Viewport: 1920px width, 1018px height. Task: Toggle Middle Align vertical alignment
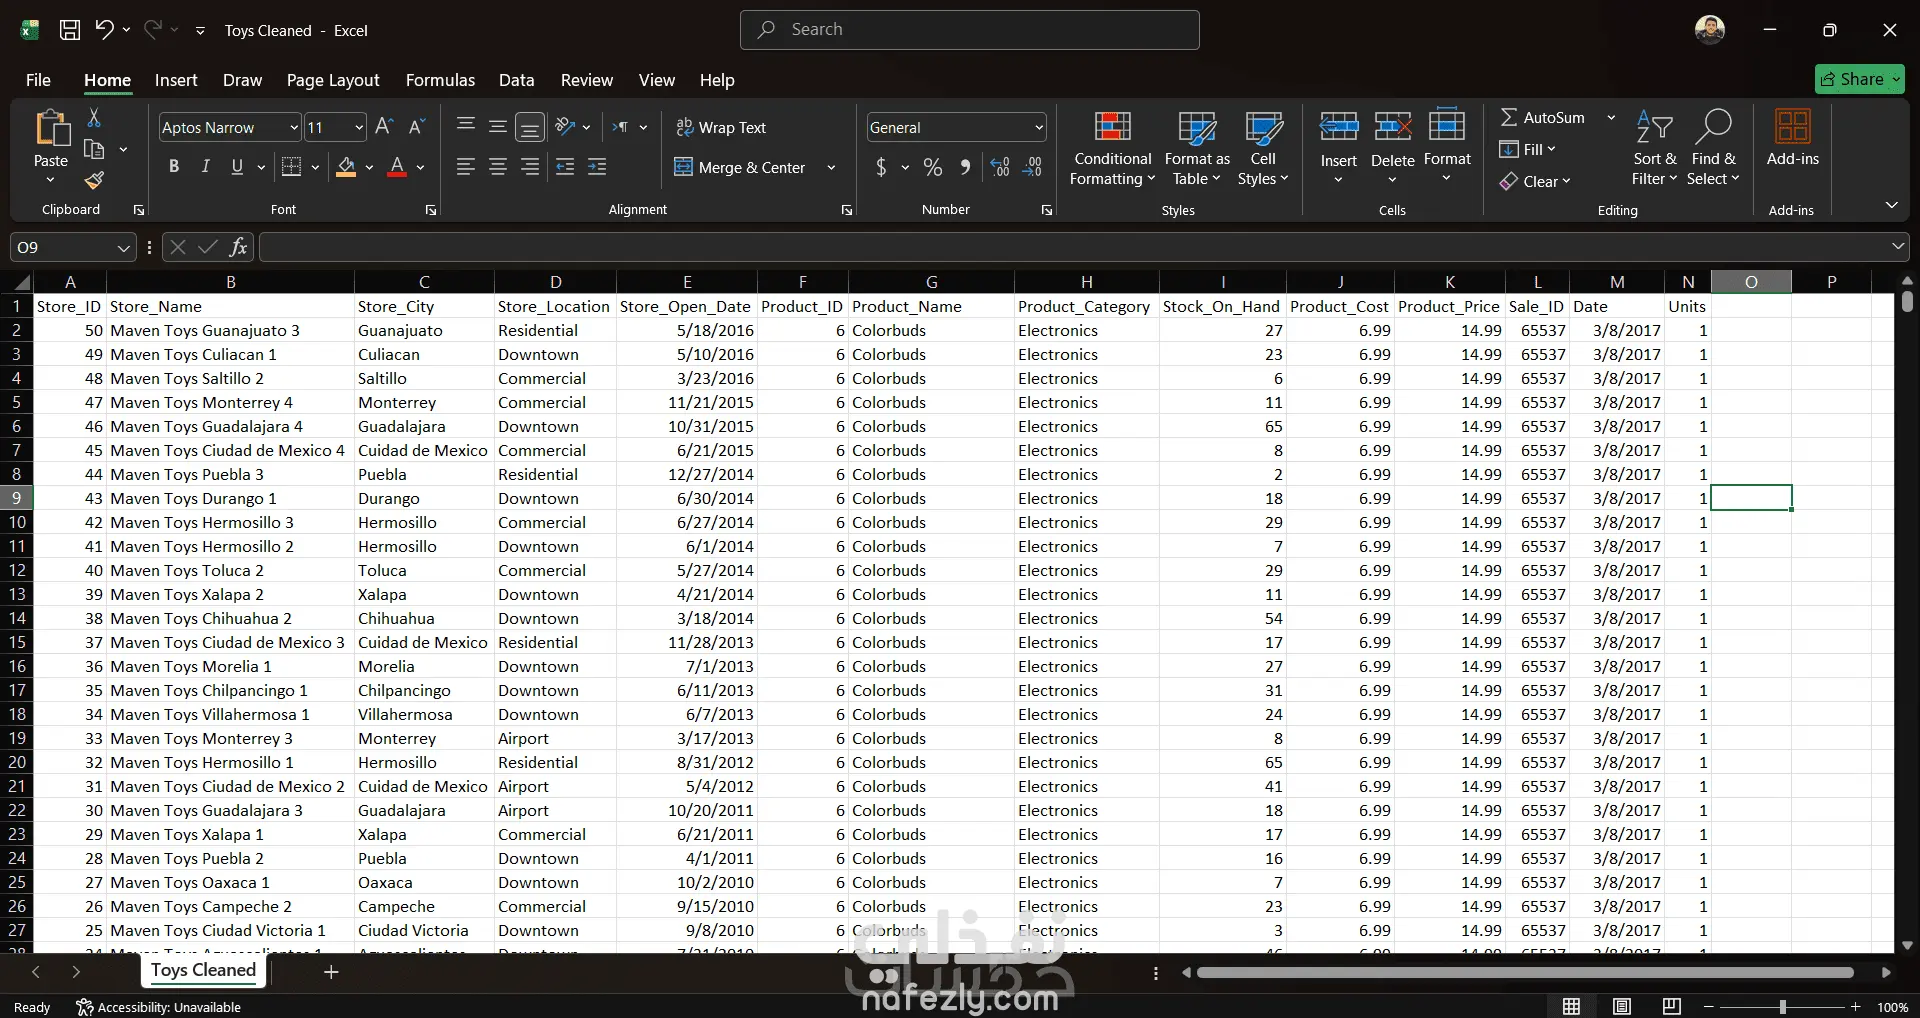pyautogui.click(x=498, y=127)
